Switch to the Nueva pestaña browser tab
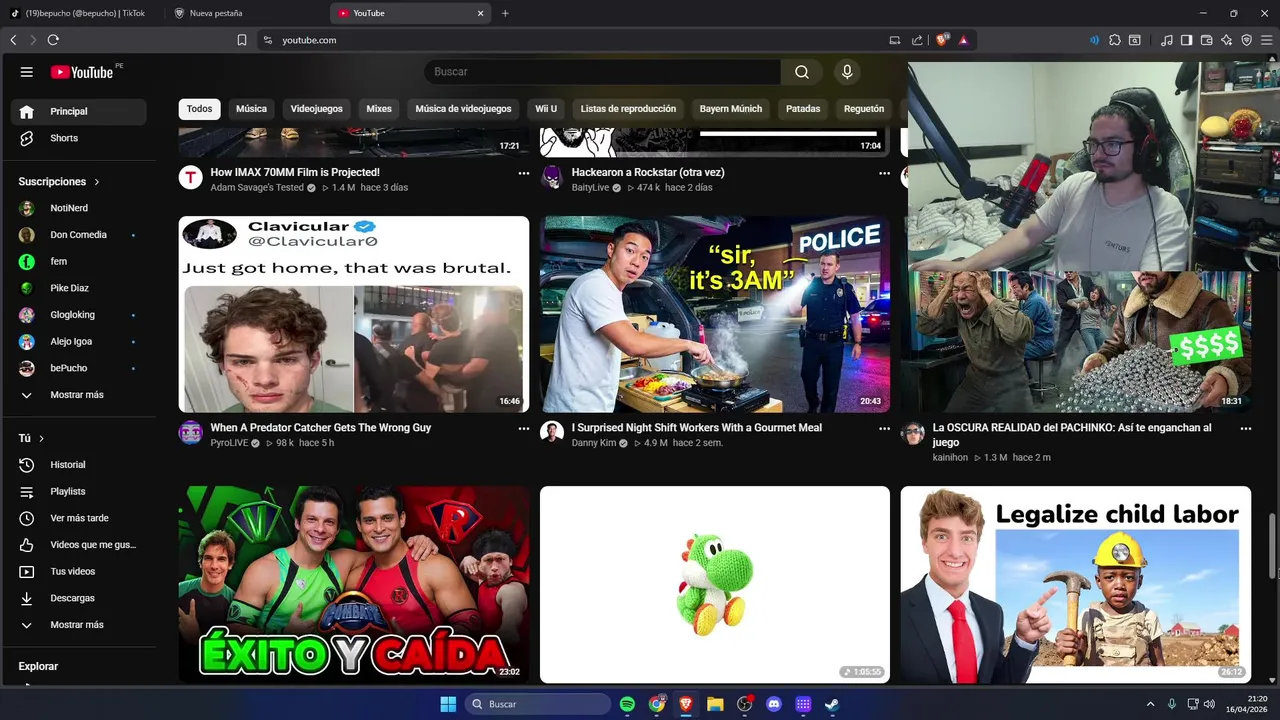 247,13
